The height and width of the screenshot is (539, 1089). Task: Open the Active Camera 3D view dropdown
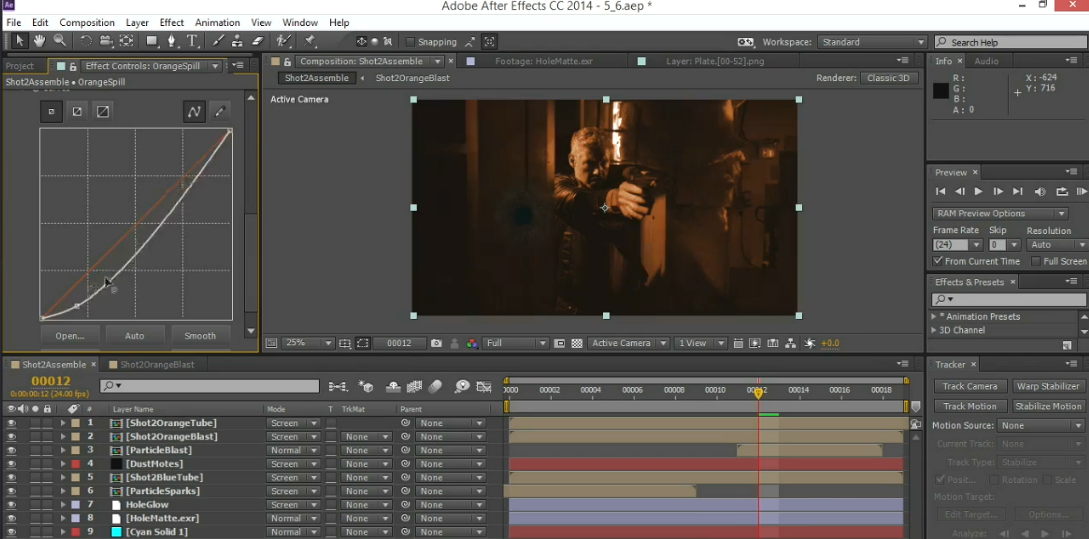629,343
